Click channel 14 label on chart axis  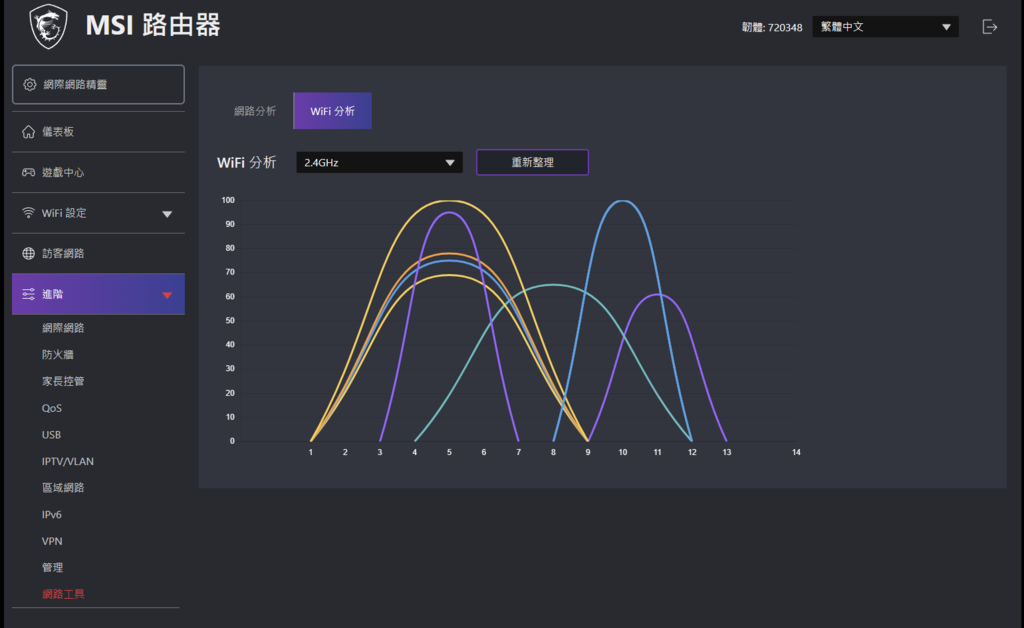tap(796, 452)
